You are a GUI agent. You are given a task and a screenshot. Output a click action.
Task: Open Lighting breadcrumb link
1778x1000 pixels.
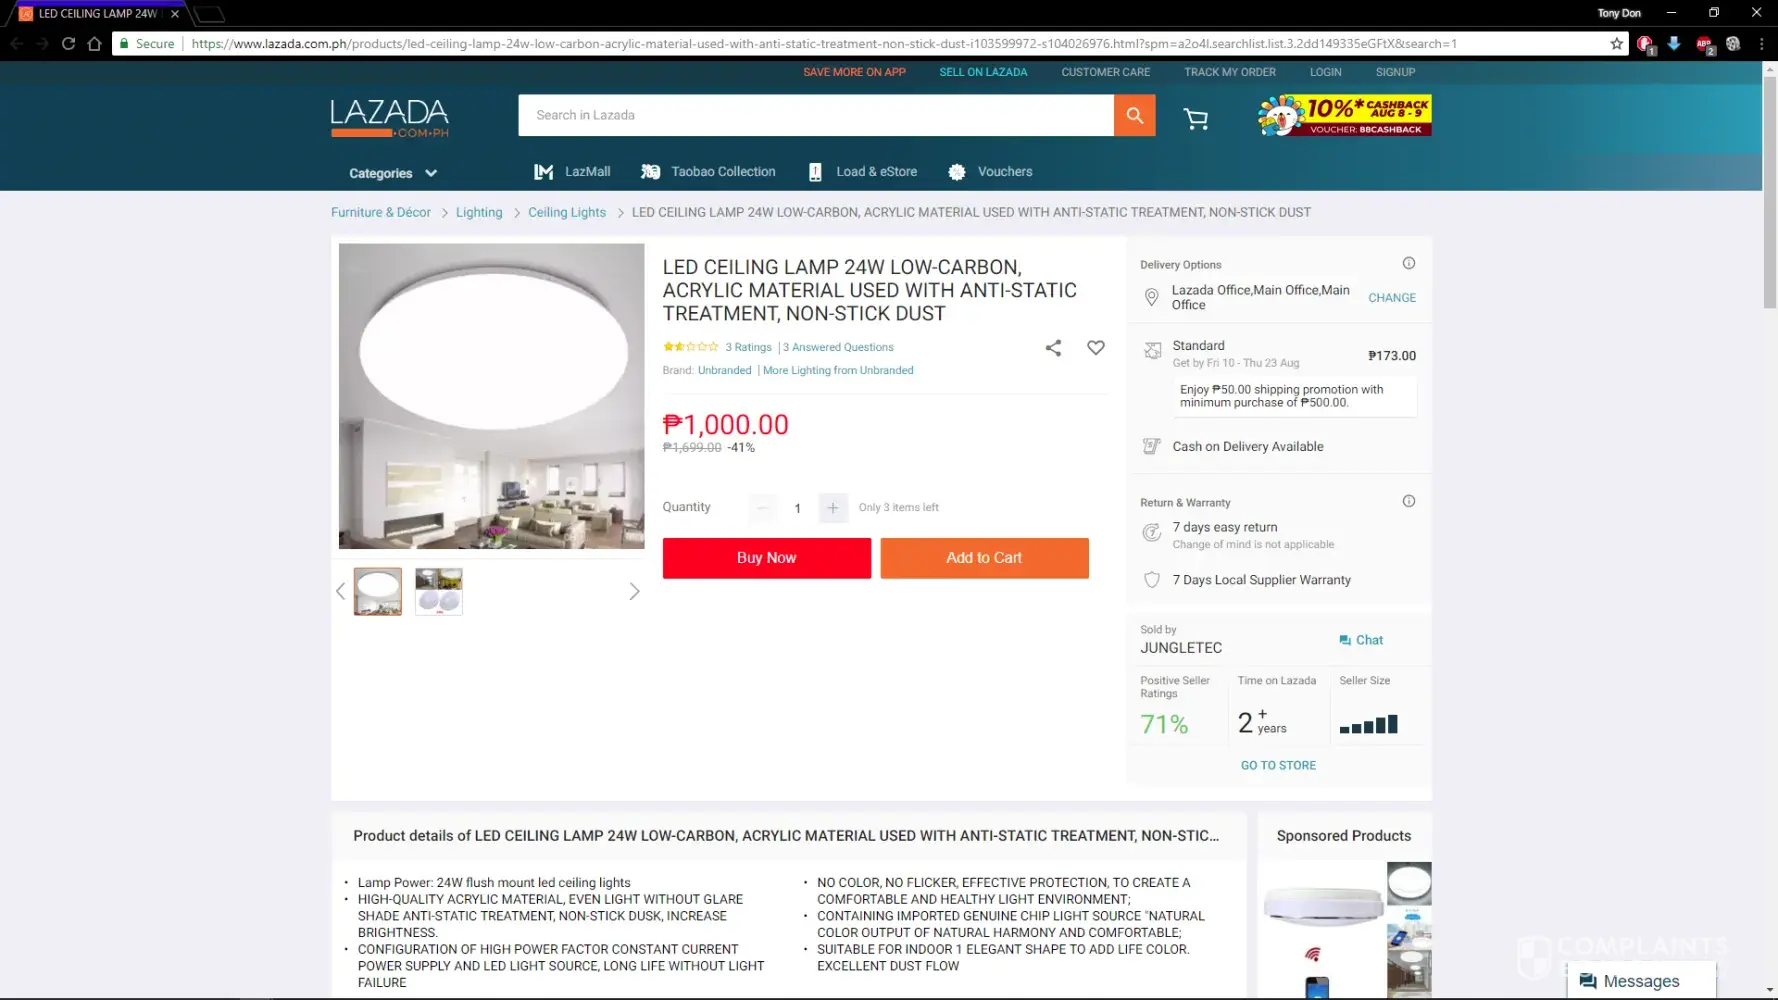(479, 212)
